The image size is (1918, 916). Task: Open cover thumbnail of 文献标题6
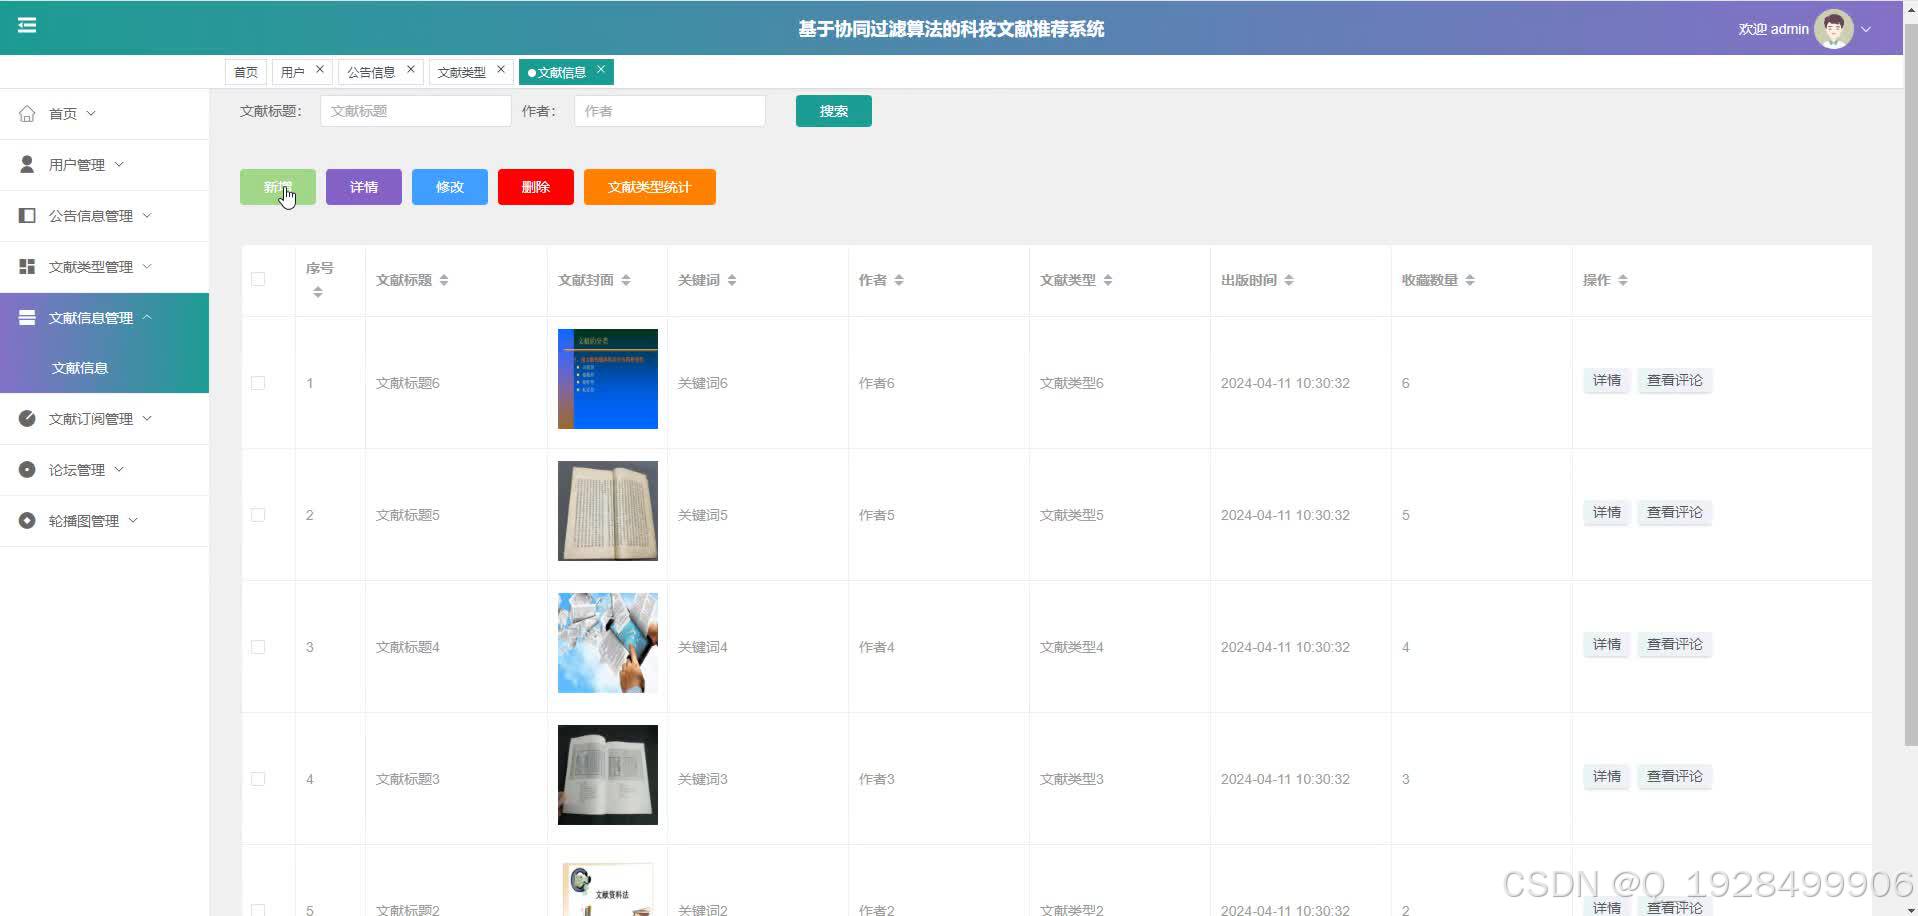pos(608,379)
